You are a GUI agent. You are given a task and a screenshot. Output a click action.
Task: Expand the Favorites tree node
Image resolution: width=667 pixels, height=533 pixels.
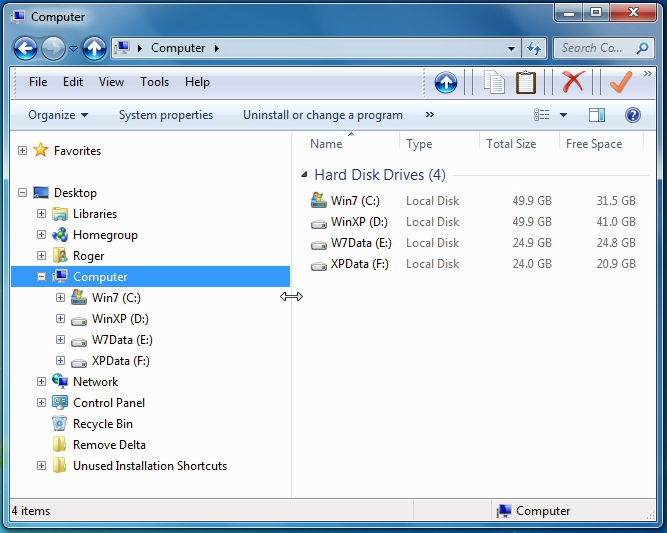[x=23, y=151]
